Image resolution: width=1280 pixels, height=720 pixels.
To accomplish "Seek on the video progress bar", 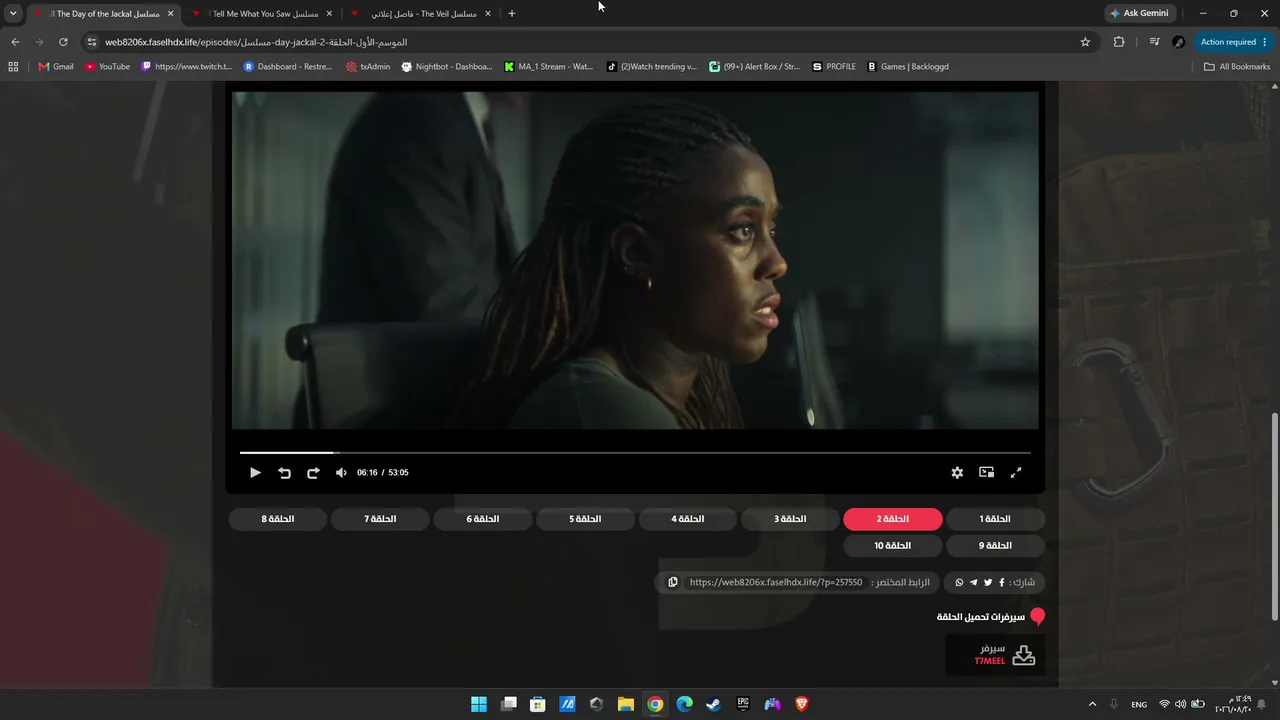I will [x=635, y=453].
